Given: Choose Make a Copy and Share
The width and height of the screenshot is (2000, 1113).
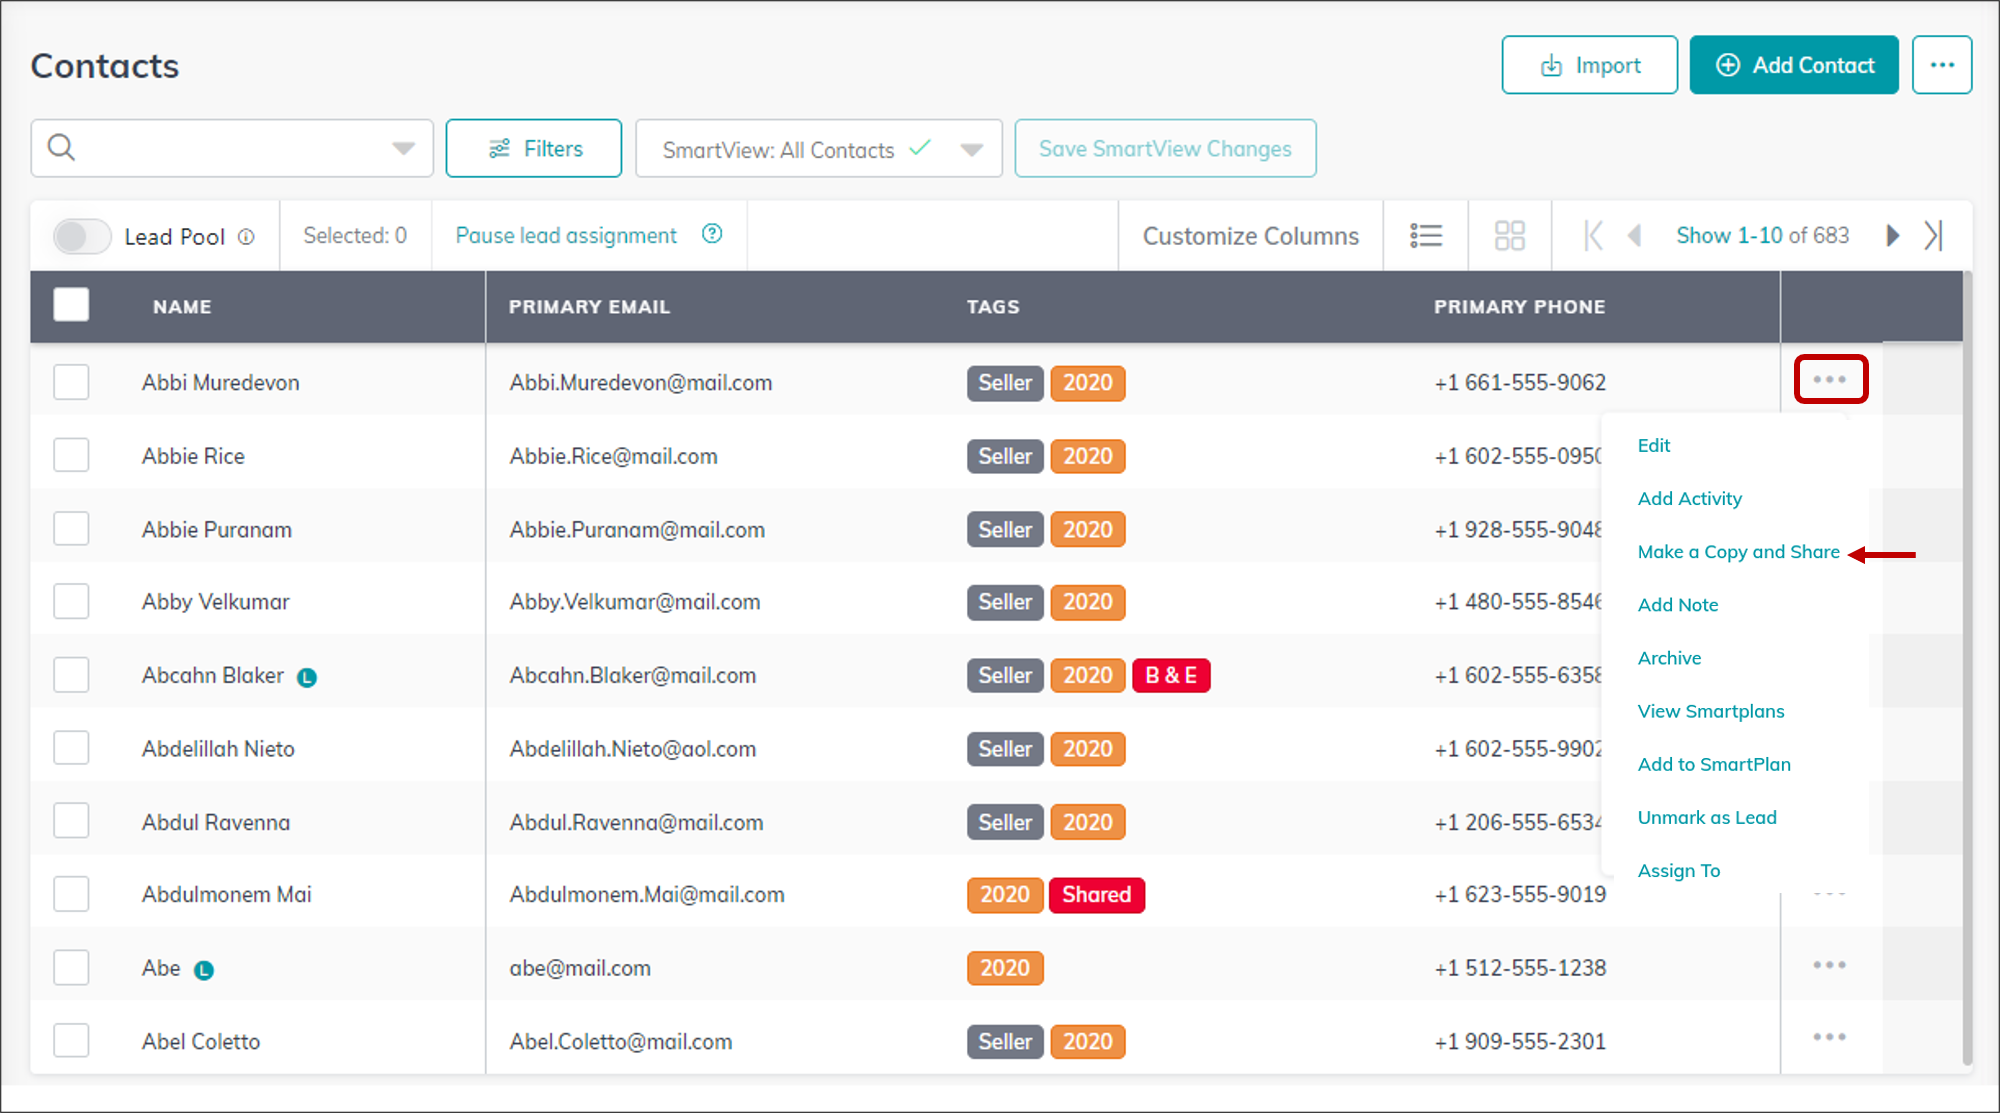Looking at the screenshot, I should coord(1738,552).
